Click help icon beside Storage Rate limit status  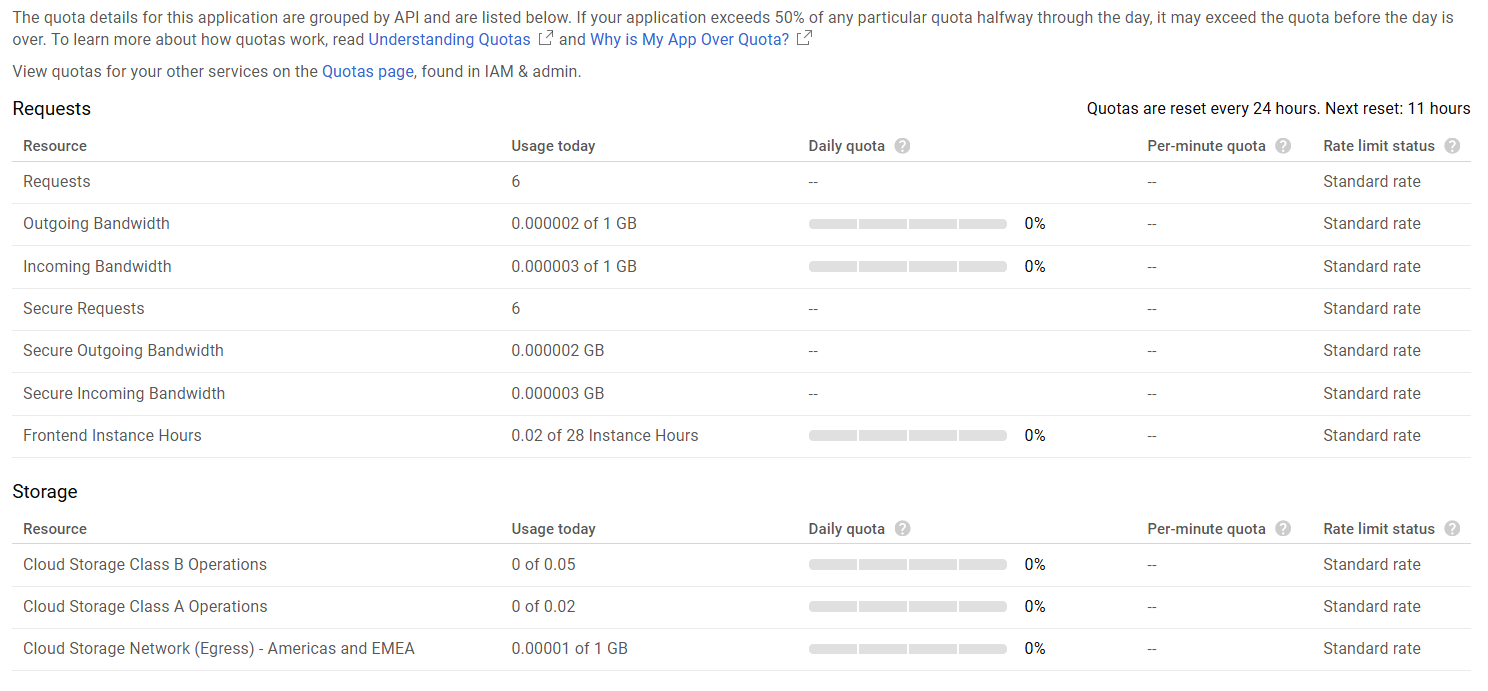(x=1452, y=529)
